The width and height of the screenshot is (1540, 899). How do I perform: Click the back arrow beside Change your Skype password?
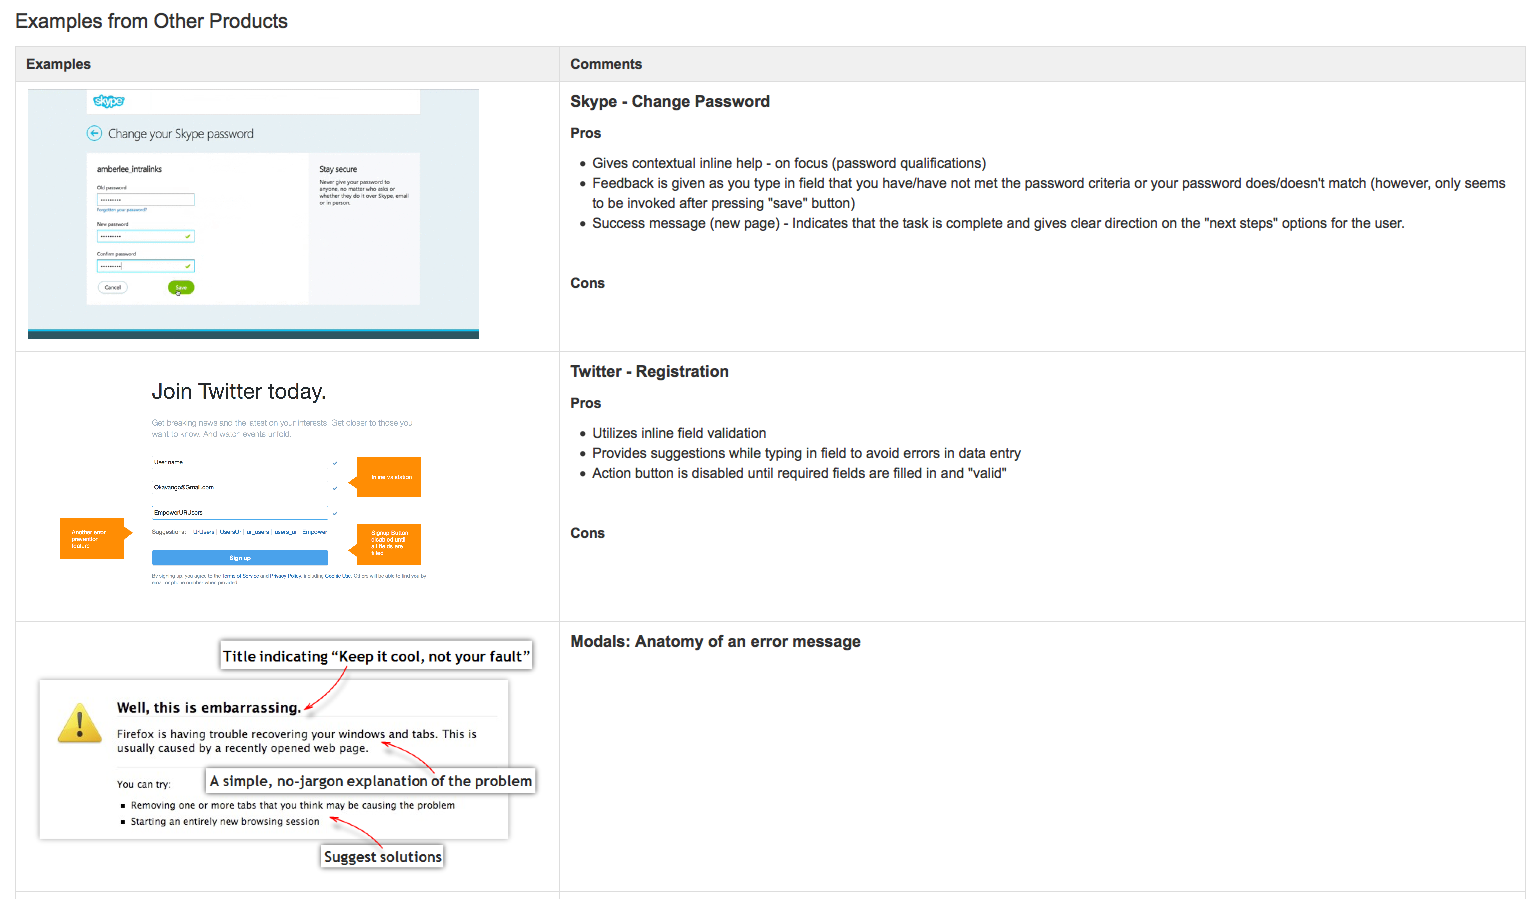click(94, 133)
